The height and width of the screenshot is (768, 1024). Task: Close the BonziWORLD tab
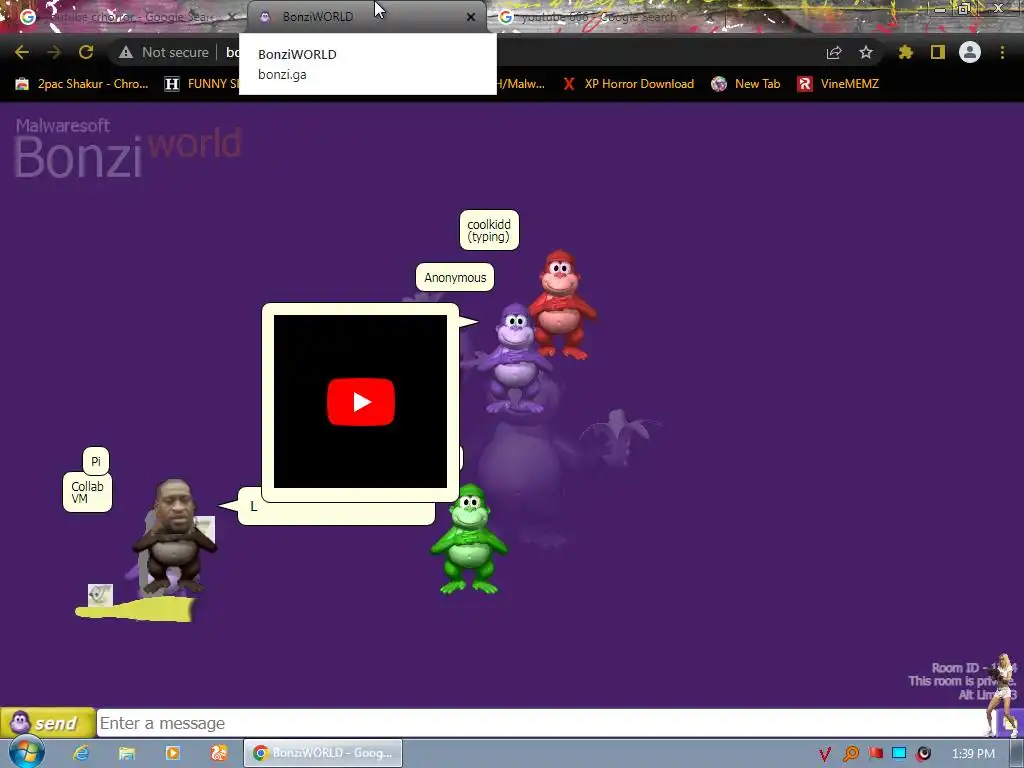471,17
